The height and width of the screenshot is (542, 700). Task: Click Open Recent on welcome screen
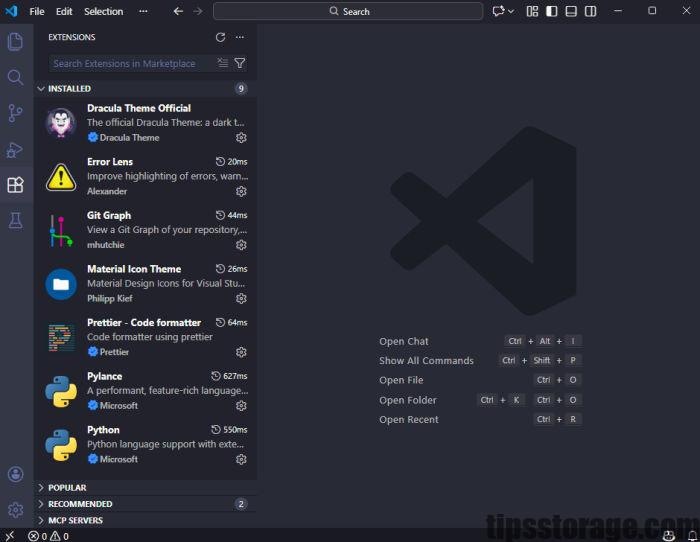point(408,419)
